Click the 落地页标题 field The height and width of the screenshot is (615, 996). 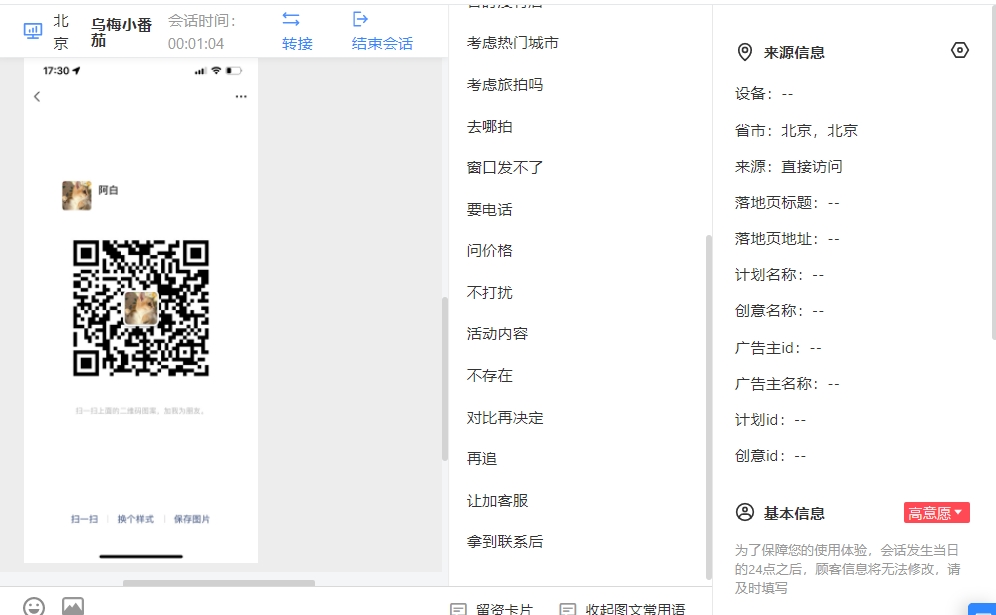(x=788, y=203)
